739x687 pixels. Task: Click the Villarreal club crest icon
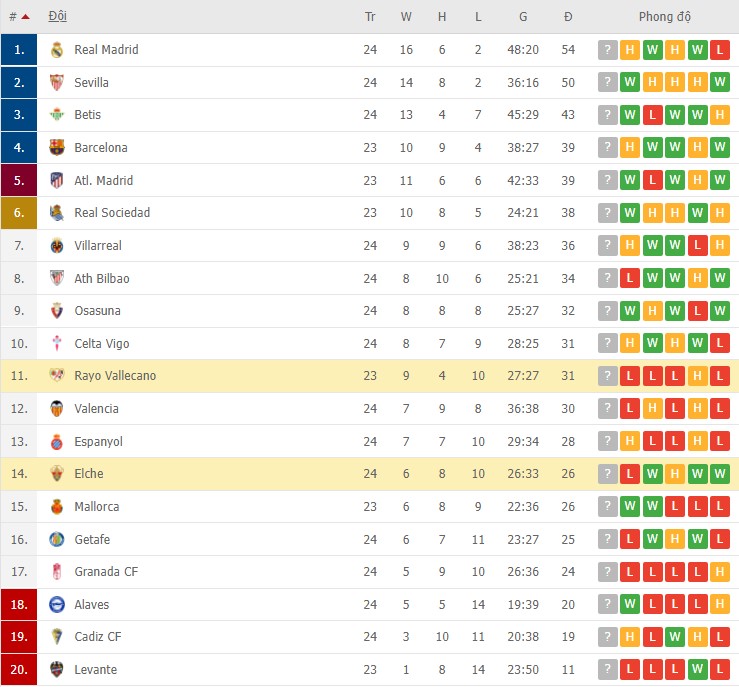pos(57,246)
